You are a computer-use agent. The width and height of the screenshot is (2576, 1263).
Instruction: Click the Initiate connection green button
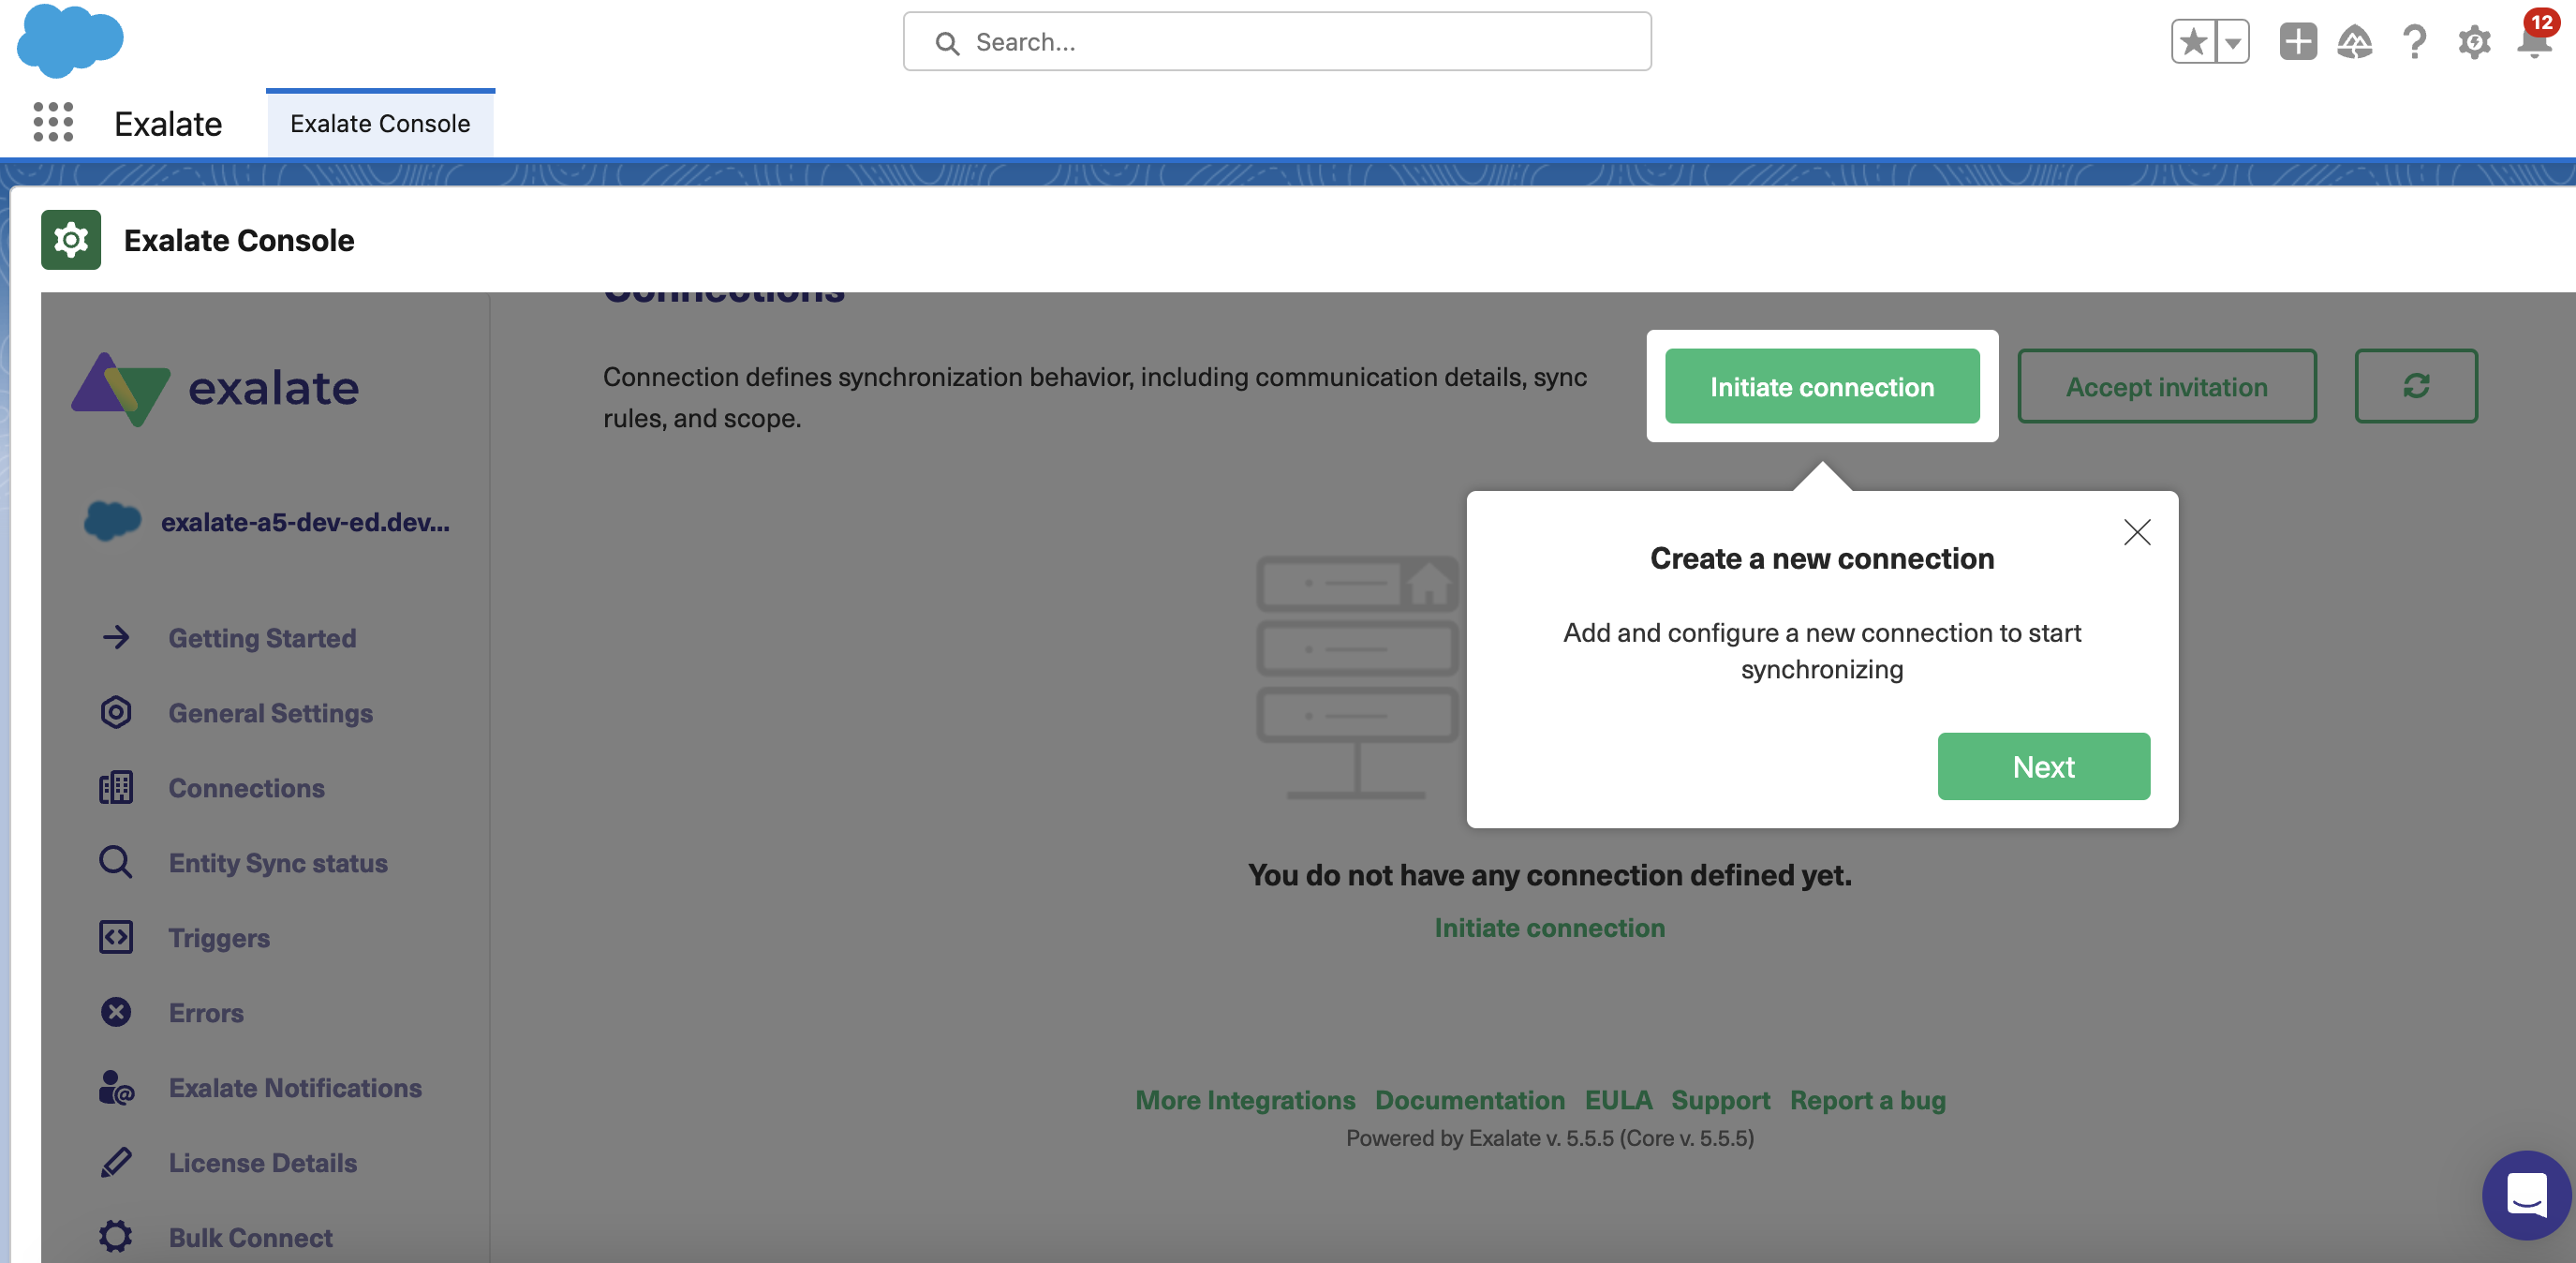(x=1822, y=386)
